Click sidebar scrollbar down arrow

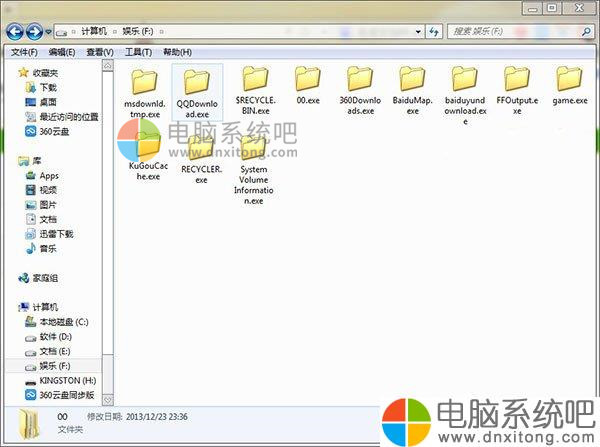click(108, 400)
